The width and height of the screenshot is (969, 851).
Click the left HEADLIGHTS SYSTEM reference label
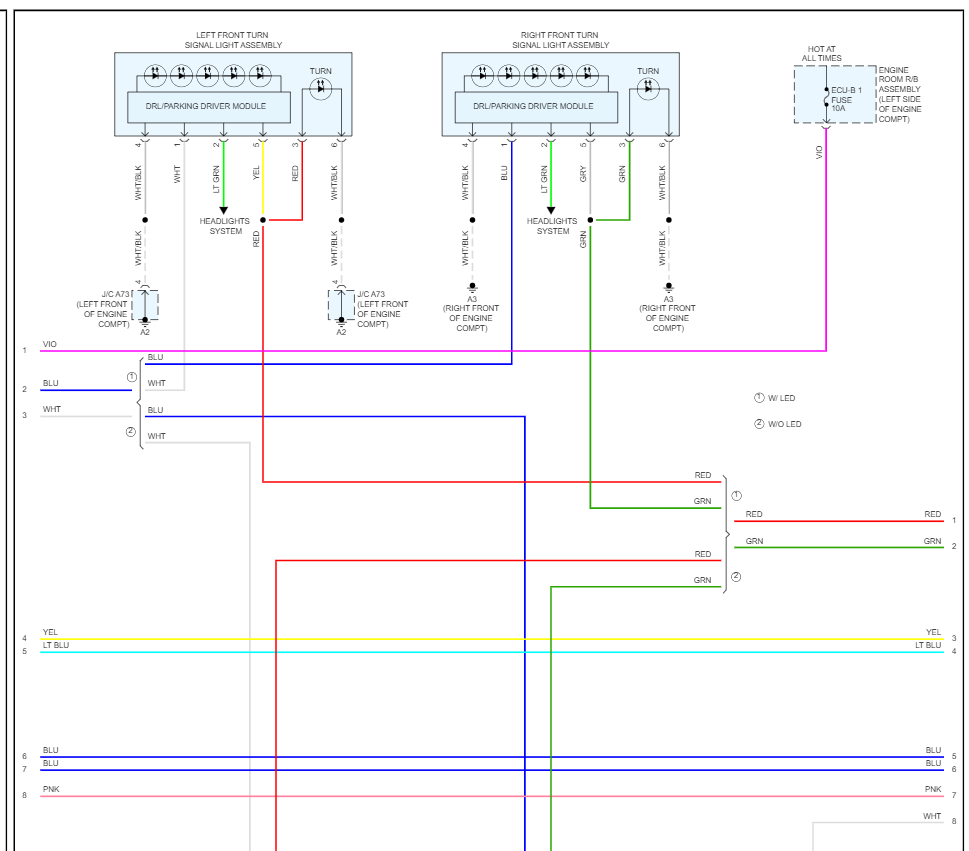(x=224, y=226)
